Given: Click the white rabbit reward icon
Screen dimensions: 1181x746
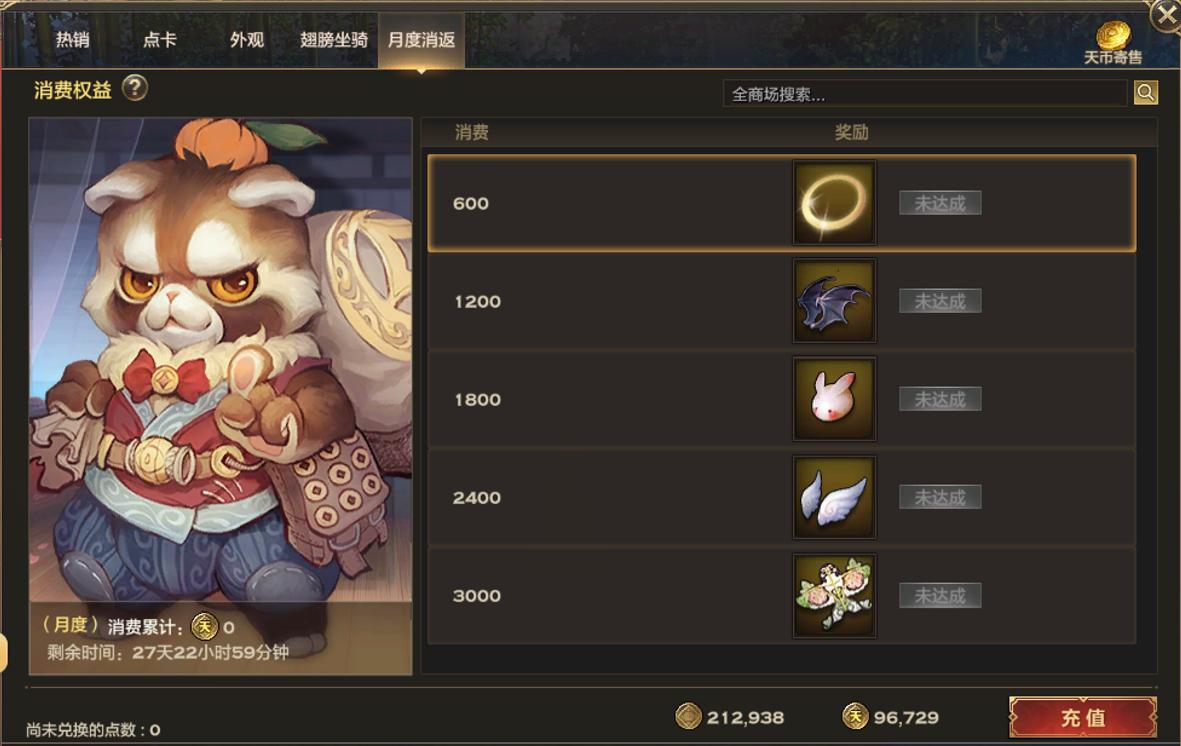Looking at the screenshot, I should pyautogui.click(x=834, y=399).
